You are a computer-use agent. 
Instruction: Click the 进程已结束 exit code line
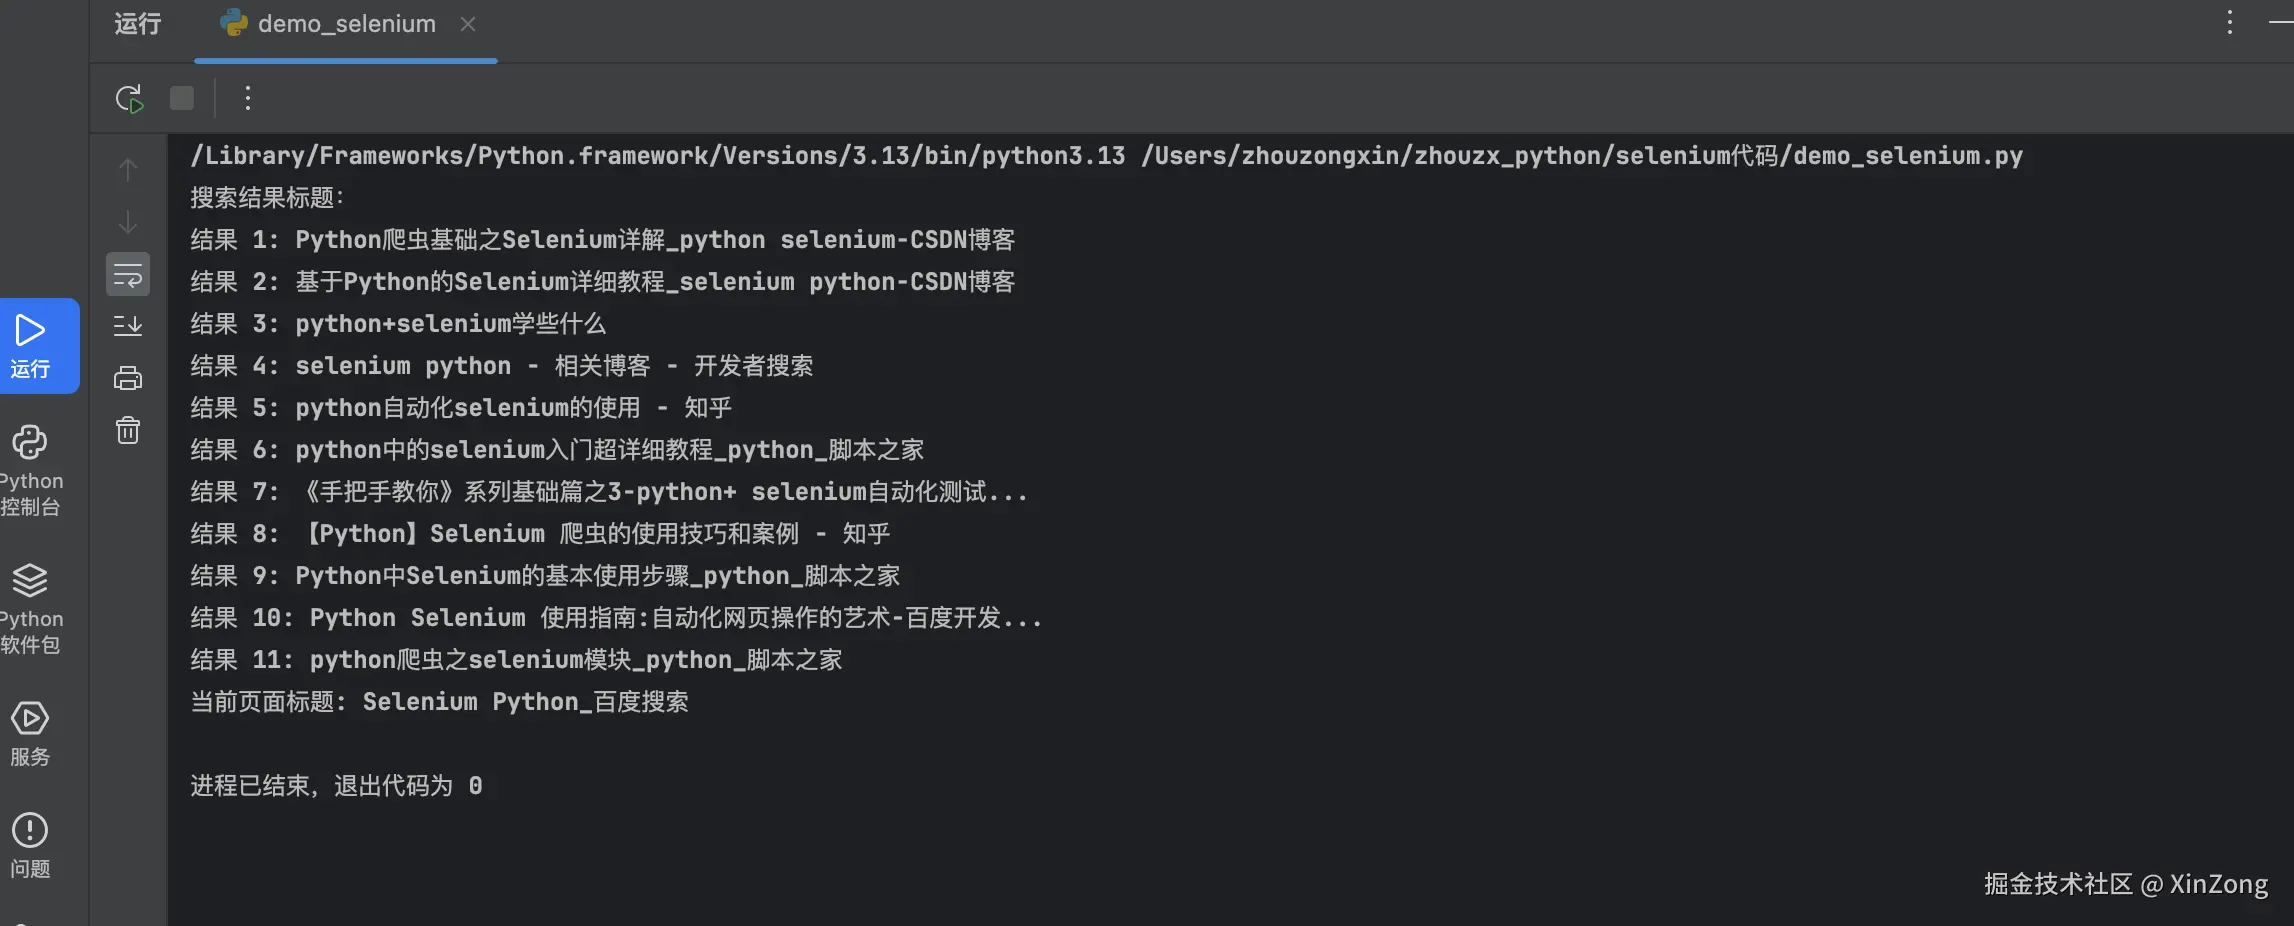(x=336, y=786)
